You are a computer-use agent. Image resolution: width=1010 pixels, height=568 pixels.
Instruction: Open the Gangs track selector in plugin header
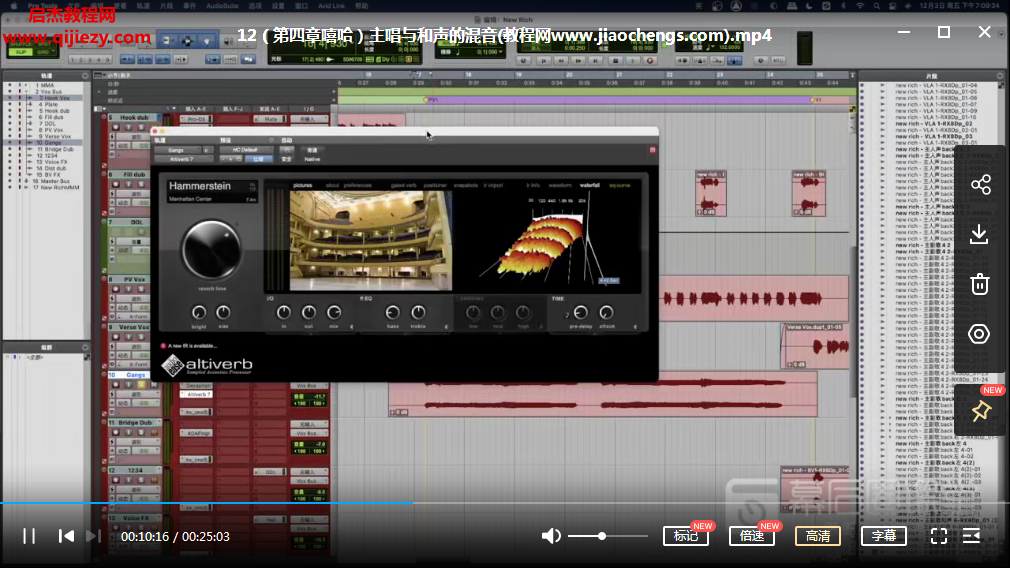coord(176,150)
